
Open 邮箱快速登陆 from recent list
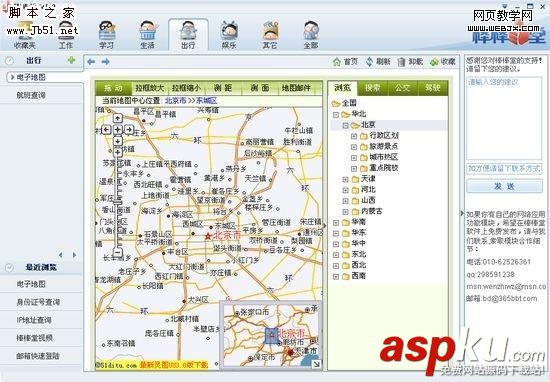pos(41,356)
